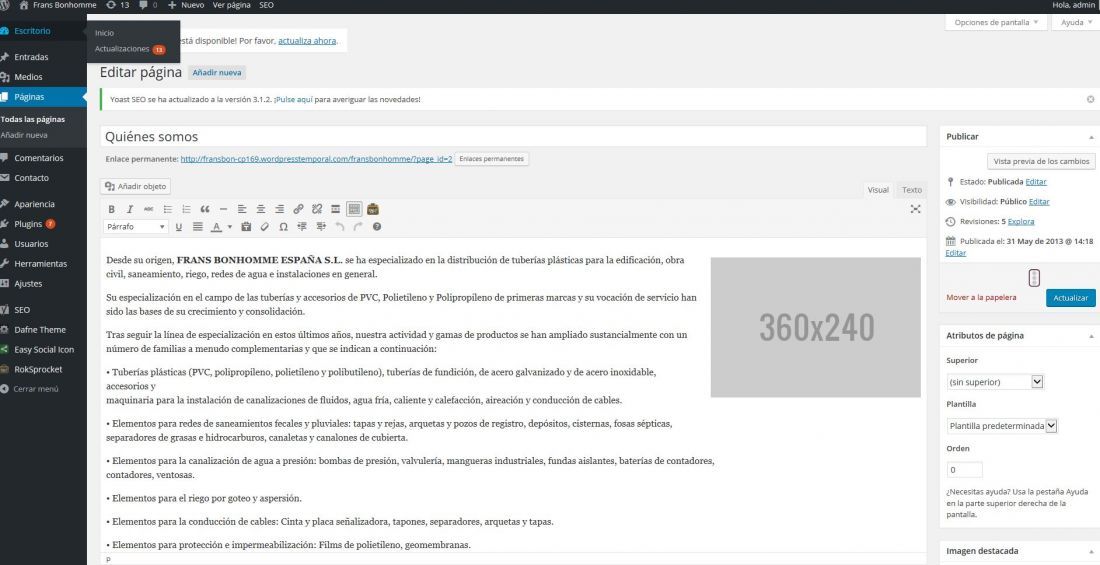
Task: Collapse the Imagen destacada panel
Action: click(x=1090, y=551)
